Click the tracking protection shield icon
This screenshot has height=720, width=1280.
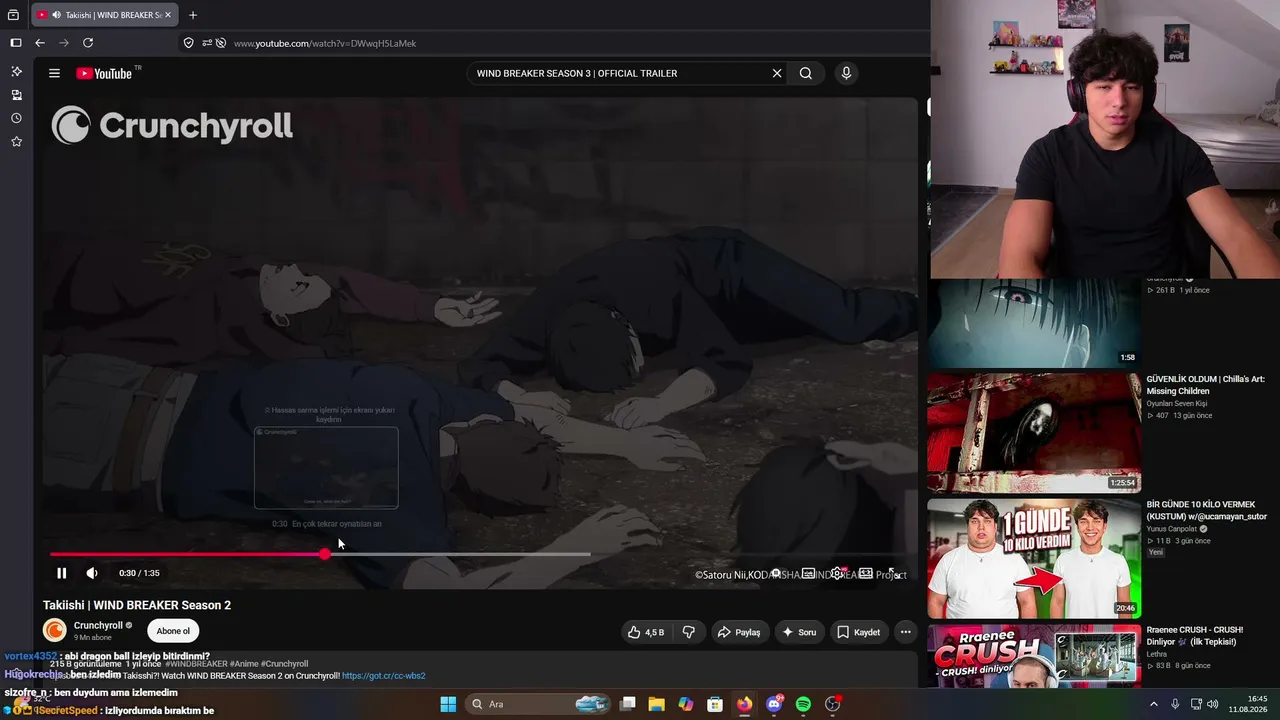pos(188,43)
